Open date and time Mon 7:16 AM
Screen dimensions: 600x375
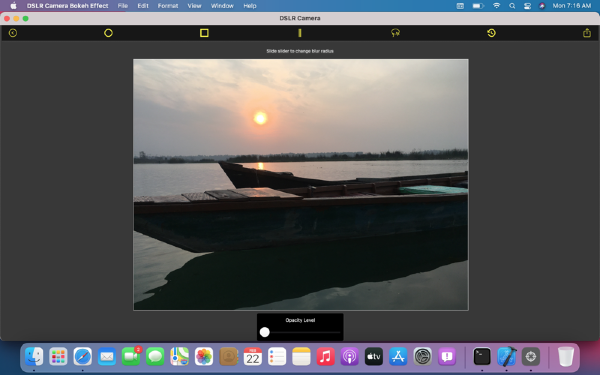tap(572, 6)
